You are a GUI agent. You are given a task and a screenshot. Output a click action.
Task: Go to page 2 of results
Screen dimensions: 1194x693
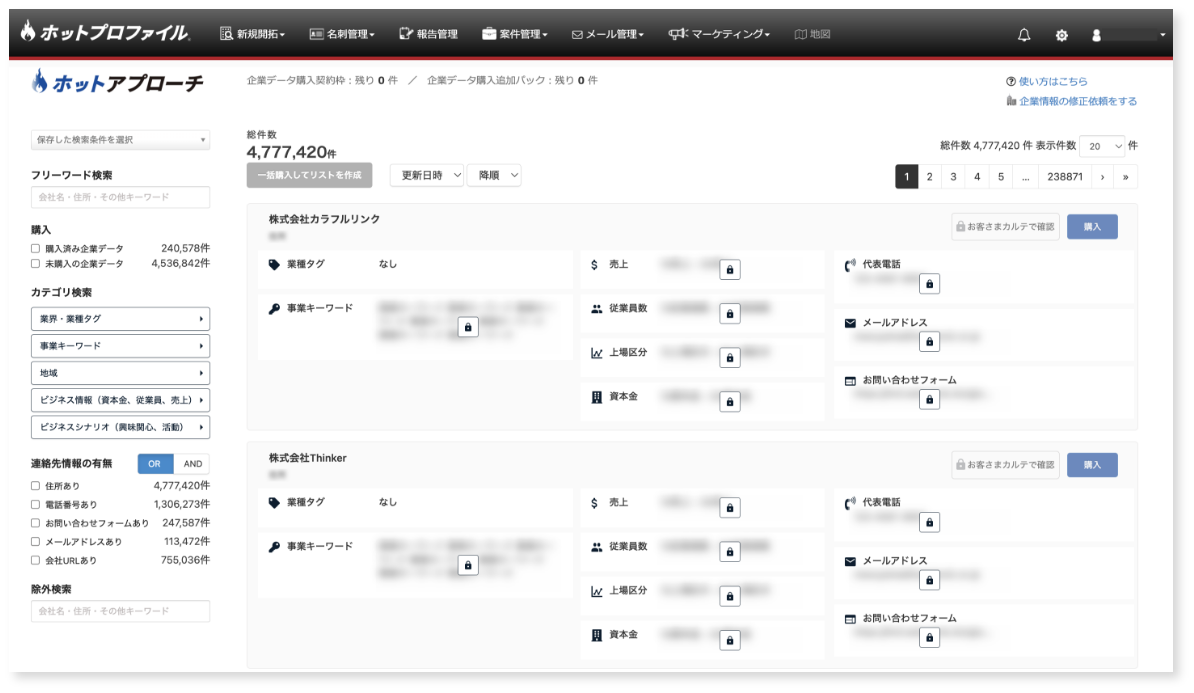tap(930, 177)
